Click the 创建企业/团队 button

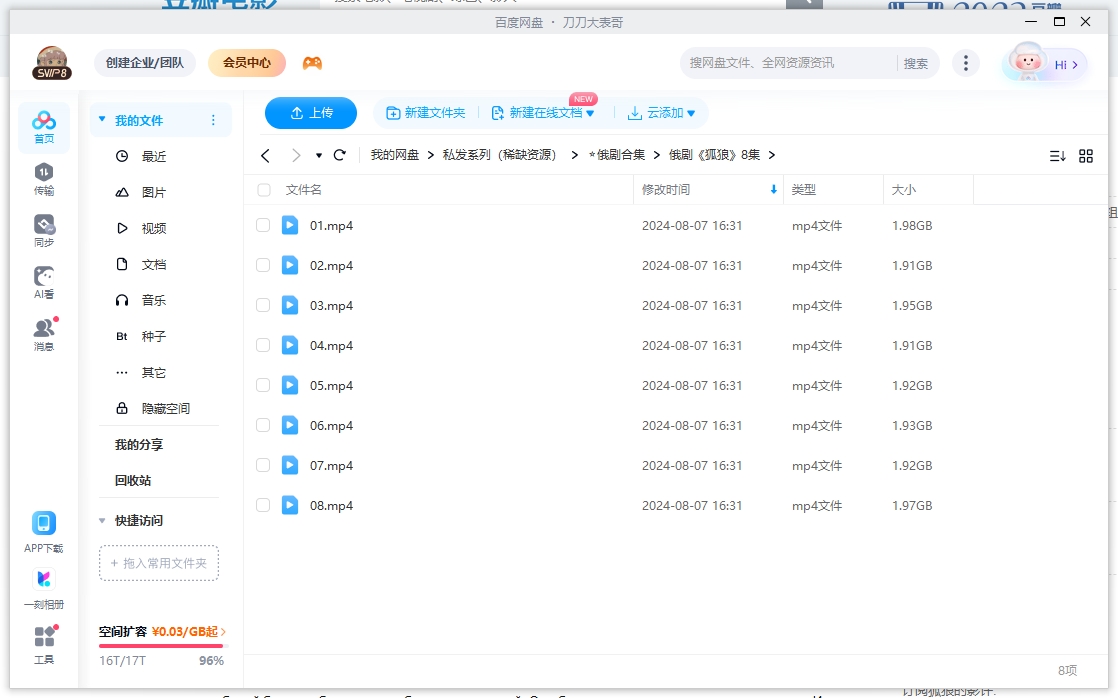pyautogui.click(x=145, y=63)
